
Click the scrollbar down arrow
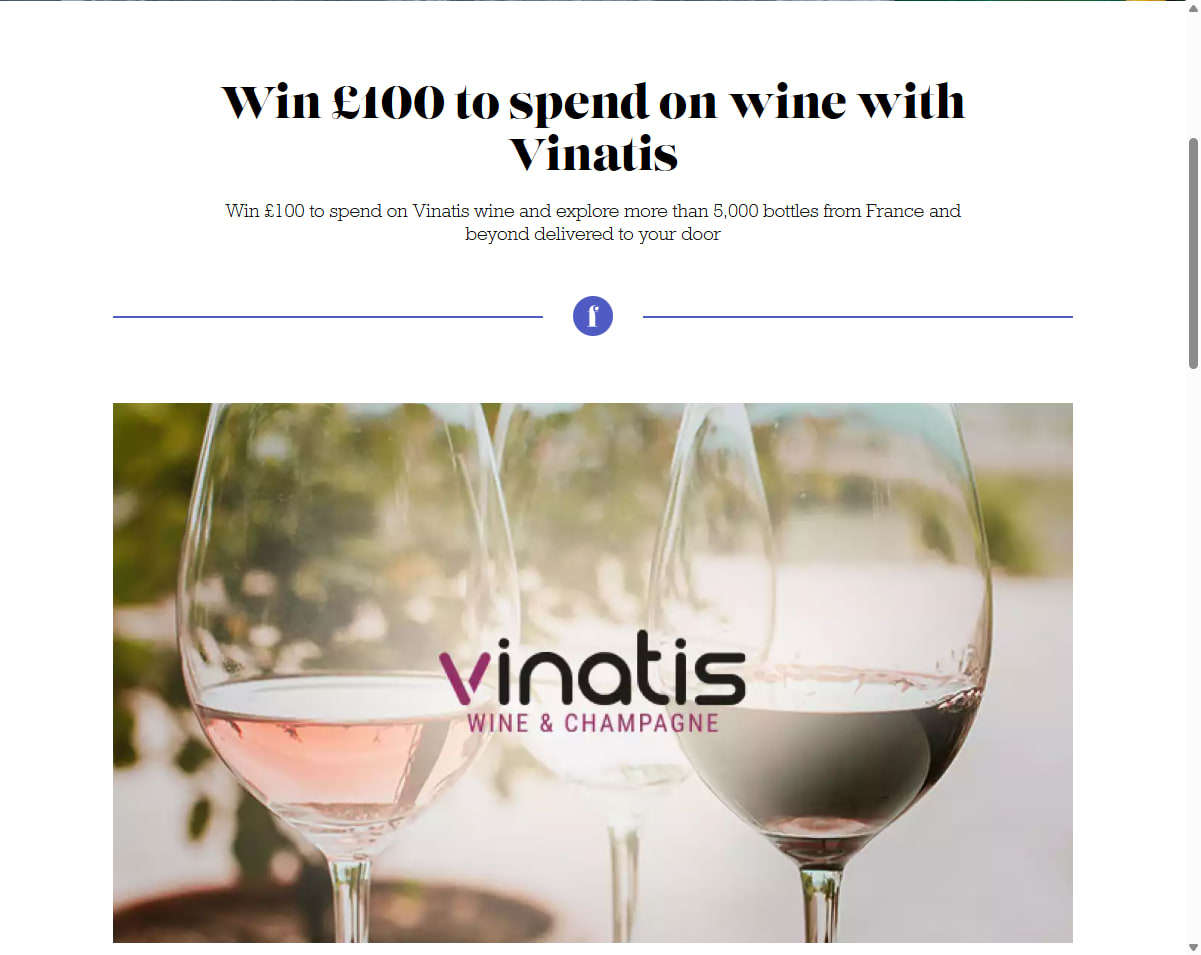pyautogui.click(x=1193, y=947)
